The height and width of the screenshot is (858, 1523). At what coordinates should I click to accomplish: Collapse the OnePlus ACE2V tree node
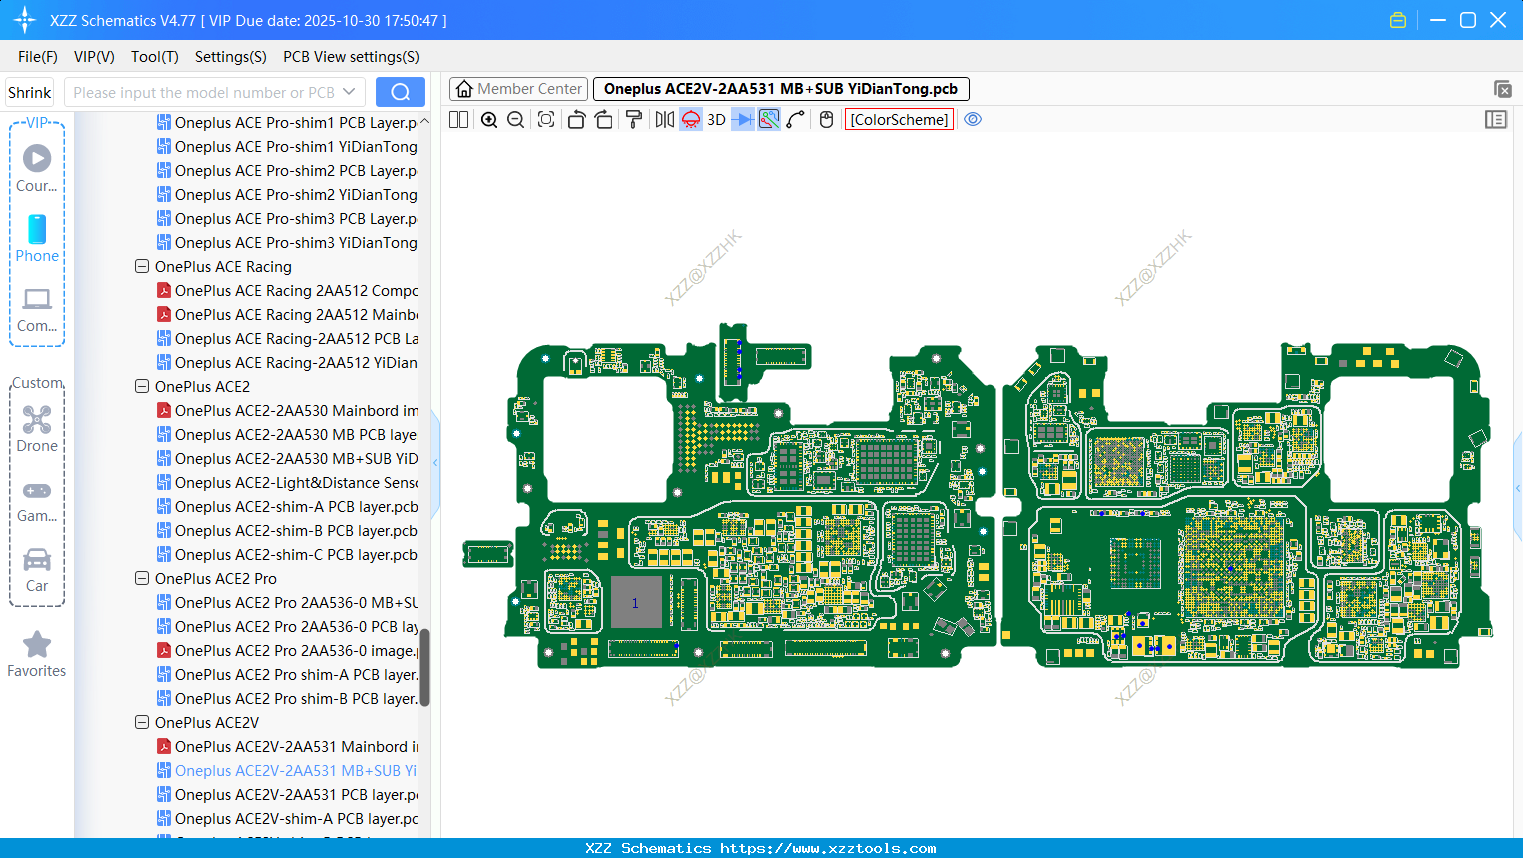click(141, 722)
